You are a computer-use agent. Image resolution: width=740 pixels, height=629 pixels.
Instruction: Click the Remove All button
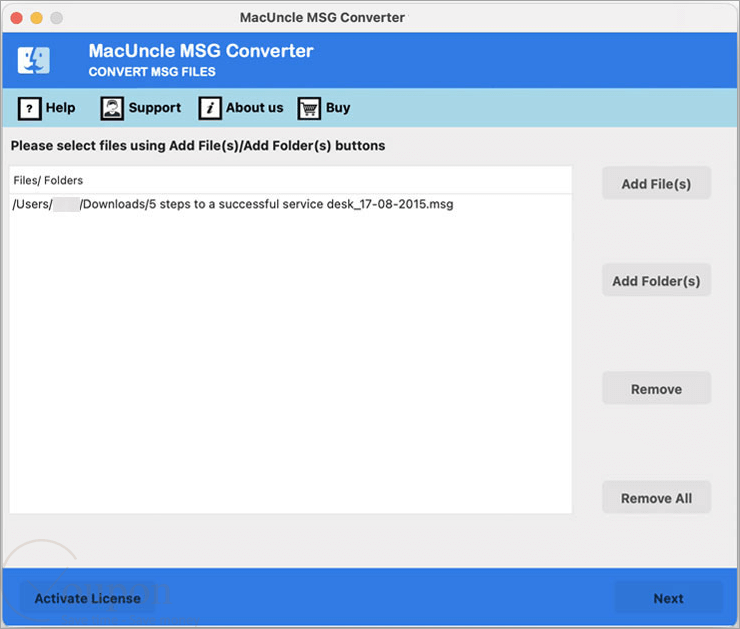[656, 497]
